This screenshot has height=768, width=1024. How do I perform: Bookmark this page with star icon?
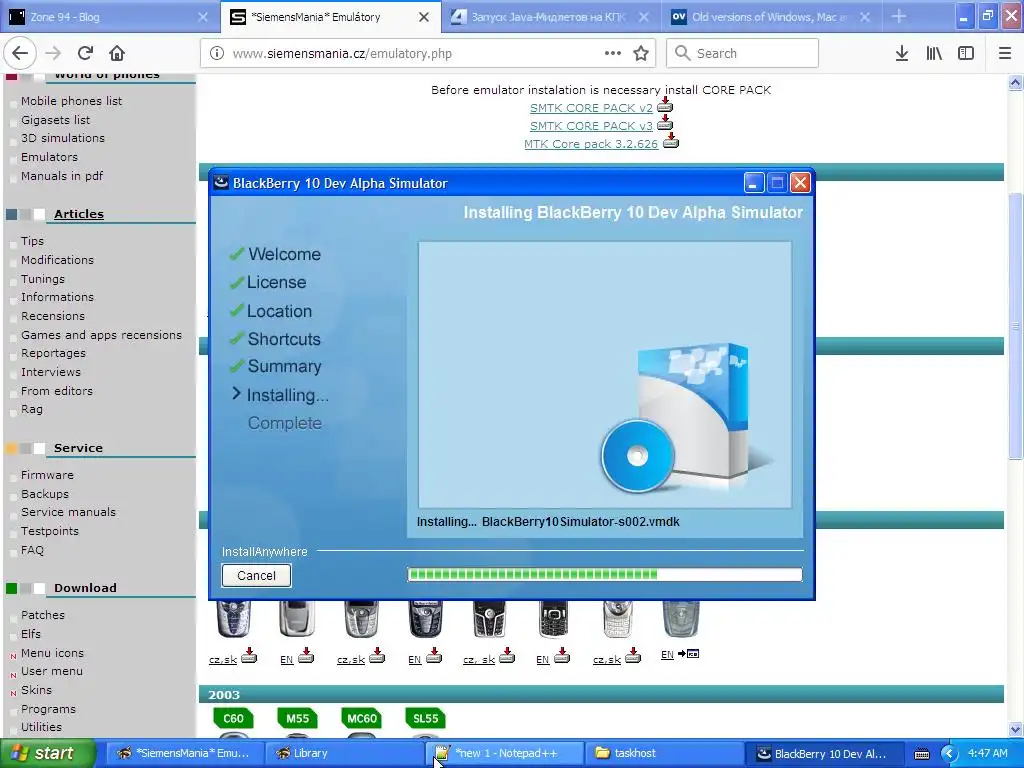click(x=641, y=54)
